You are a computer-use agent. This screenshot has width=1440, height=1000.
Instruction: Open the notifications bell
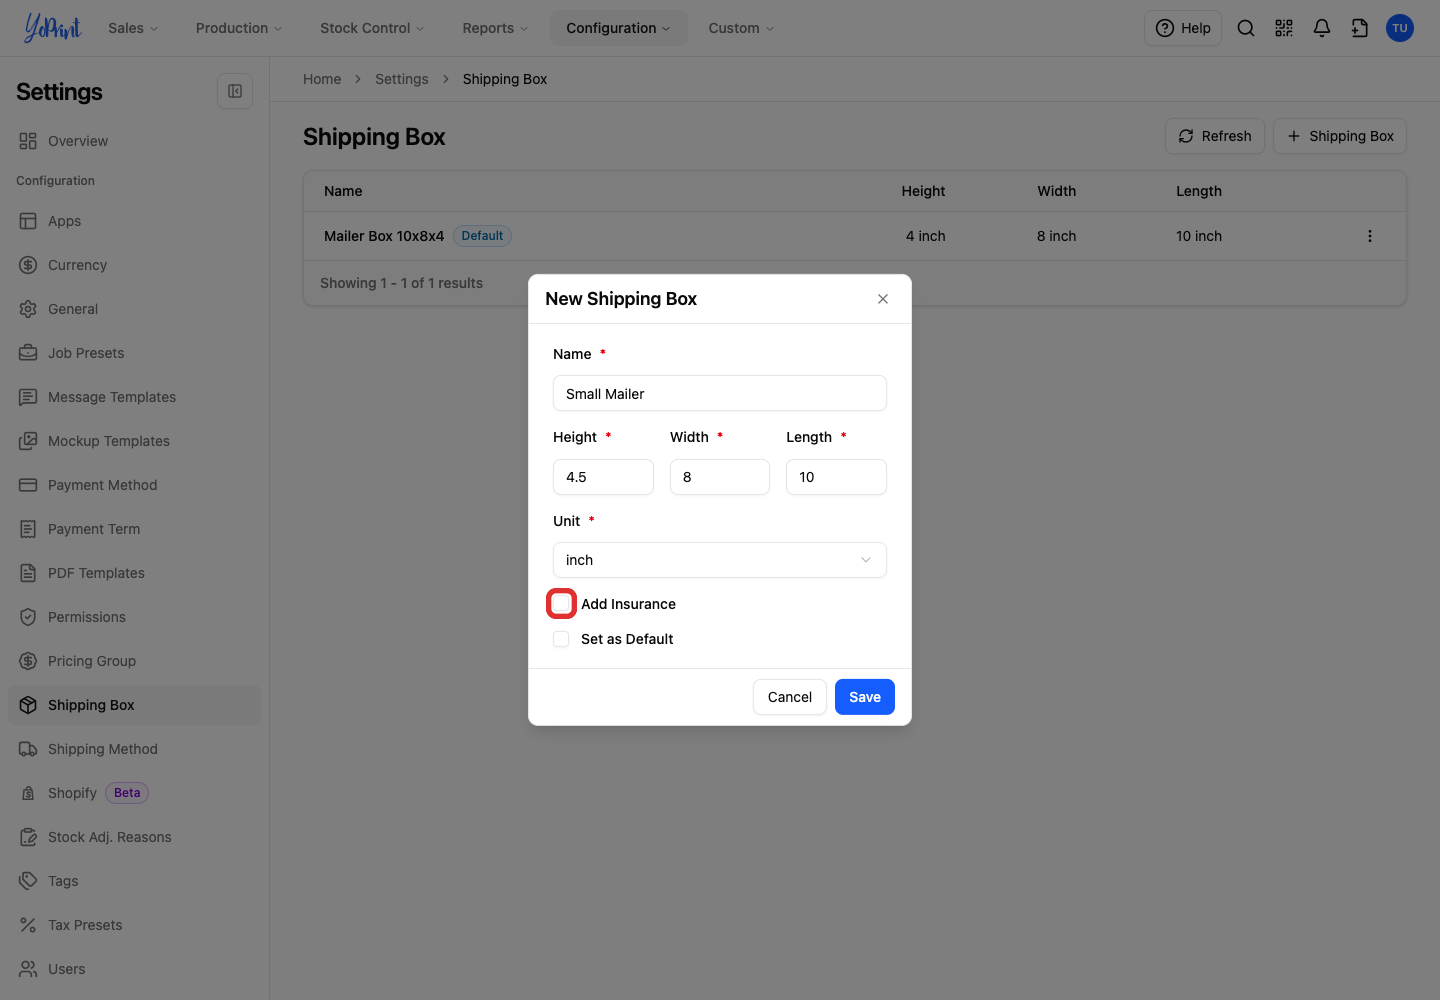coord(1322,28)
